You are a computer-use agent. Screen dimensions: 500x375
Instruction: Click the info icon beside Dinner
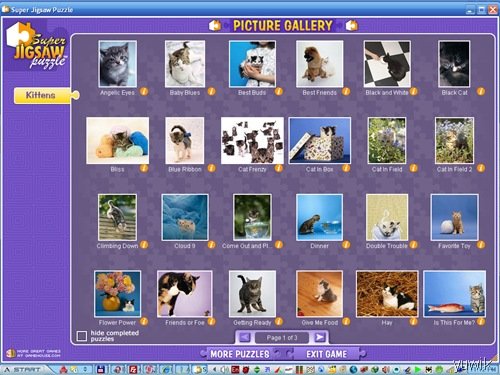[346, 245]
